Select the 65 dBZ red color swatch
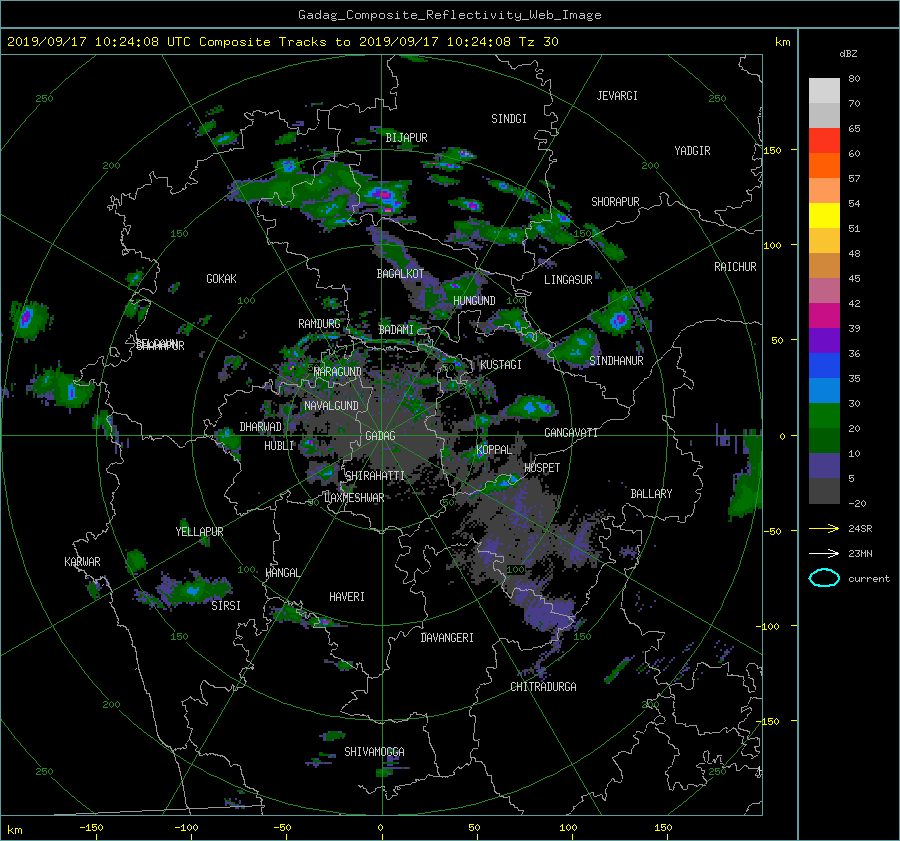This screenshot has height=841, width=900. click(x=824, y=140)
